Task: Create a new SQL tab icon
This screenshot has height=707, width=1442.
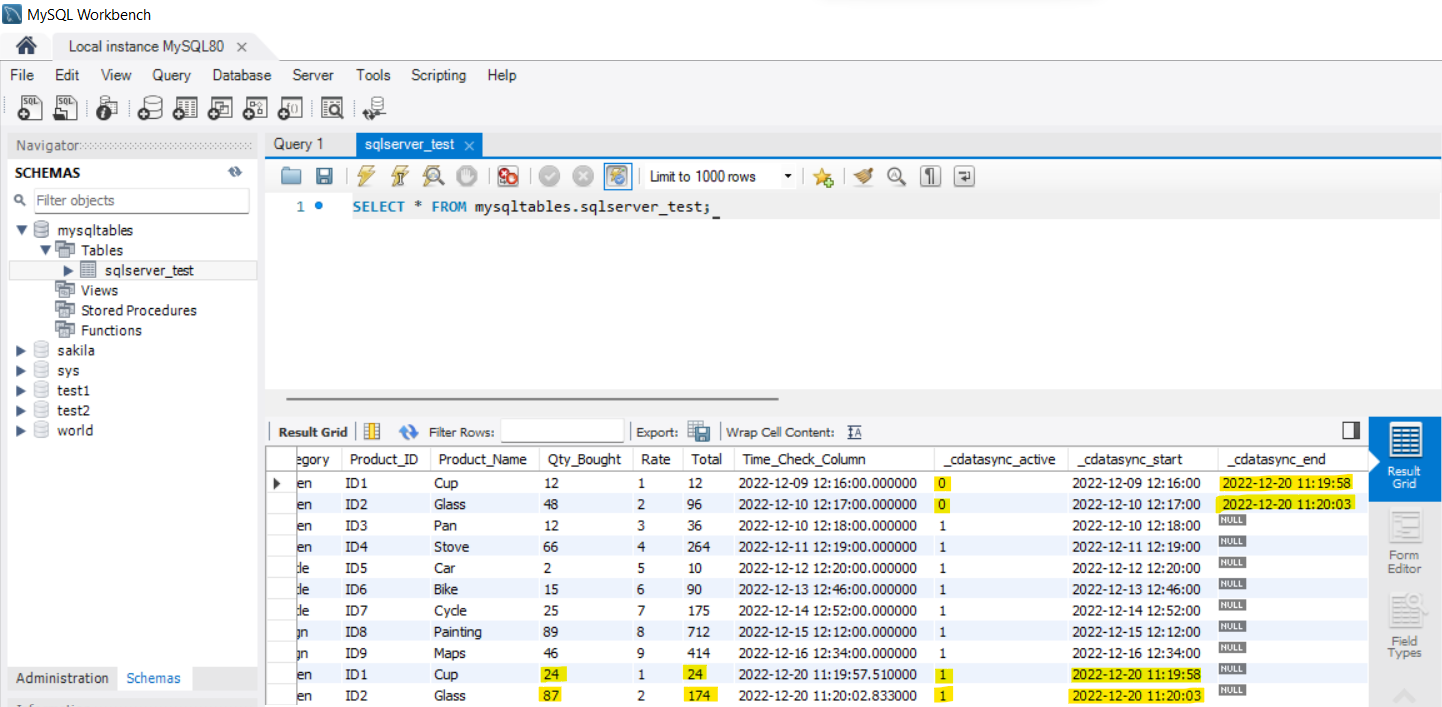Action: tap(29, 107)
